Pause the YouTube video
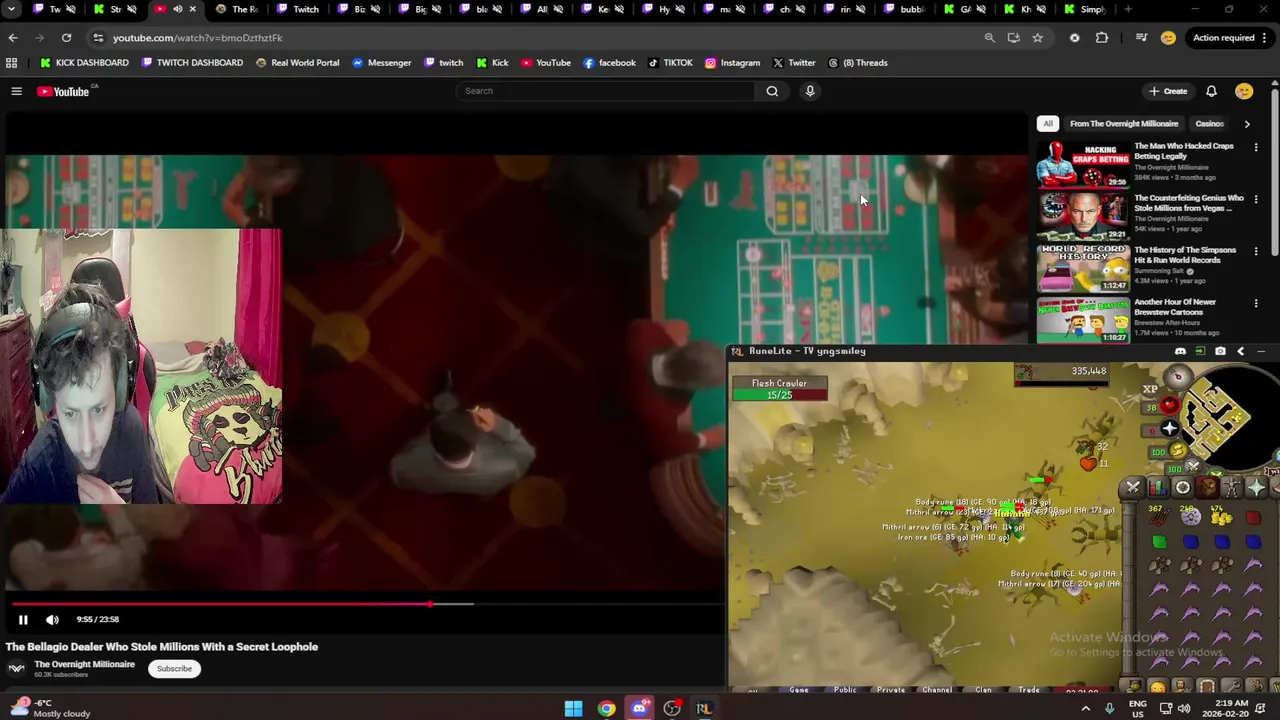This screenshot has width=1280, height=720. pyautogui.click(x=23, y=619)
